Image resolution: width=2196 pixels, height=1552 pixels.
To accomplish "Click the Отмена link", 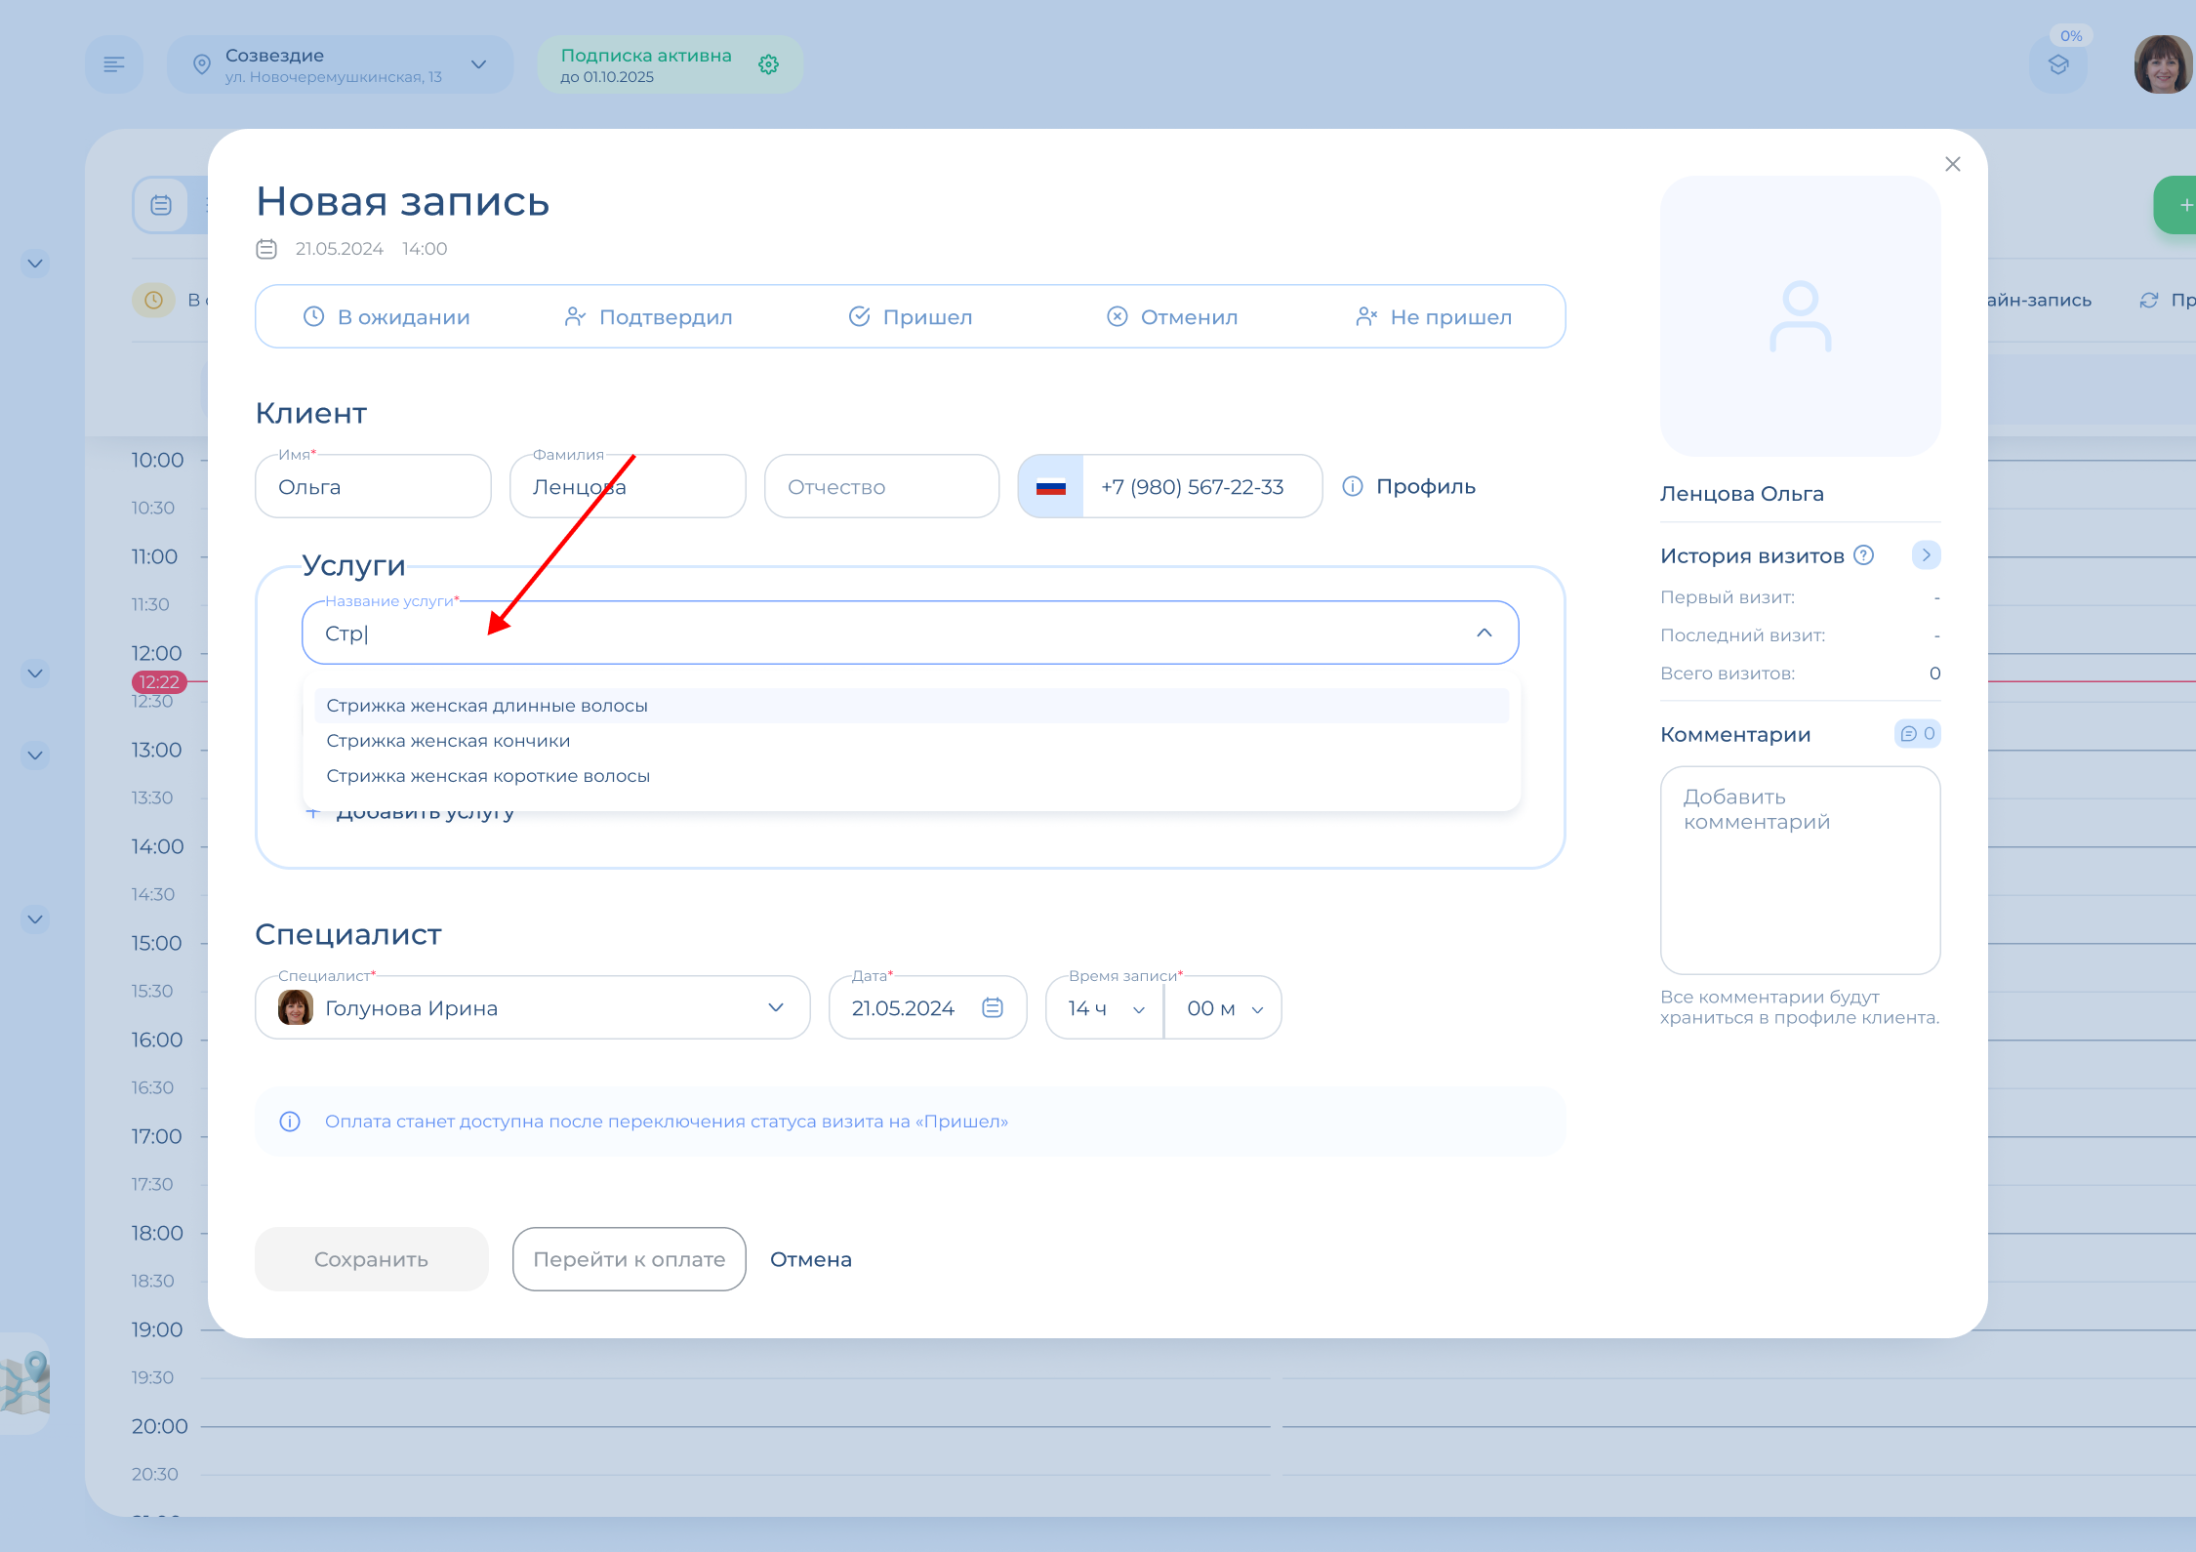I will tap(810, 1259).
